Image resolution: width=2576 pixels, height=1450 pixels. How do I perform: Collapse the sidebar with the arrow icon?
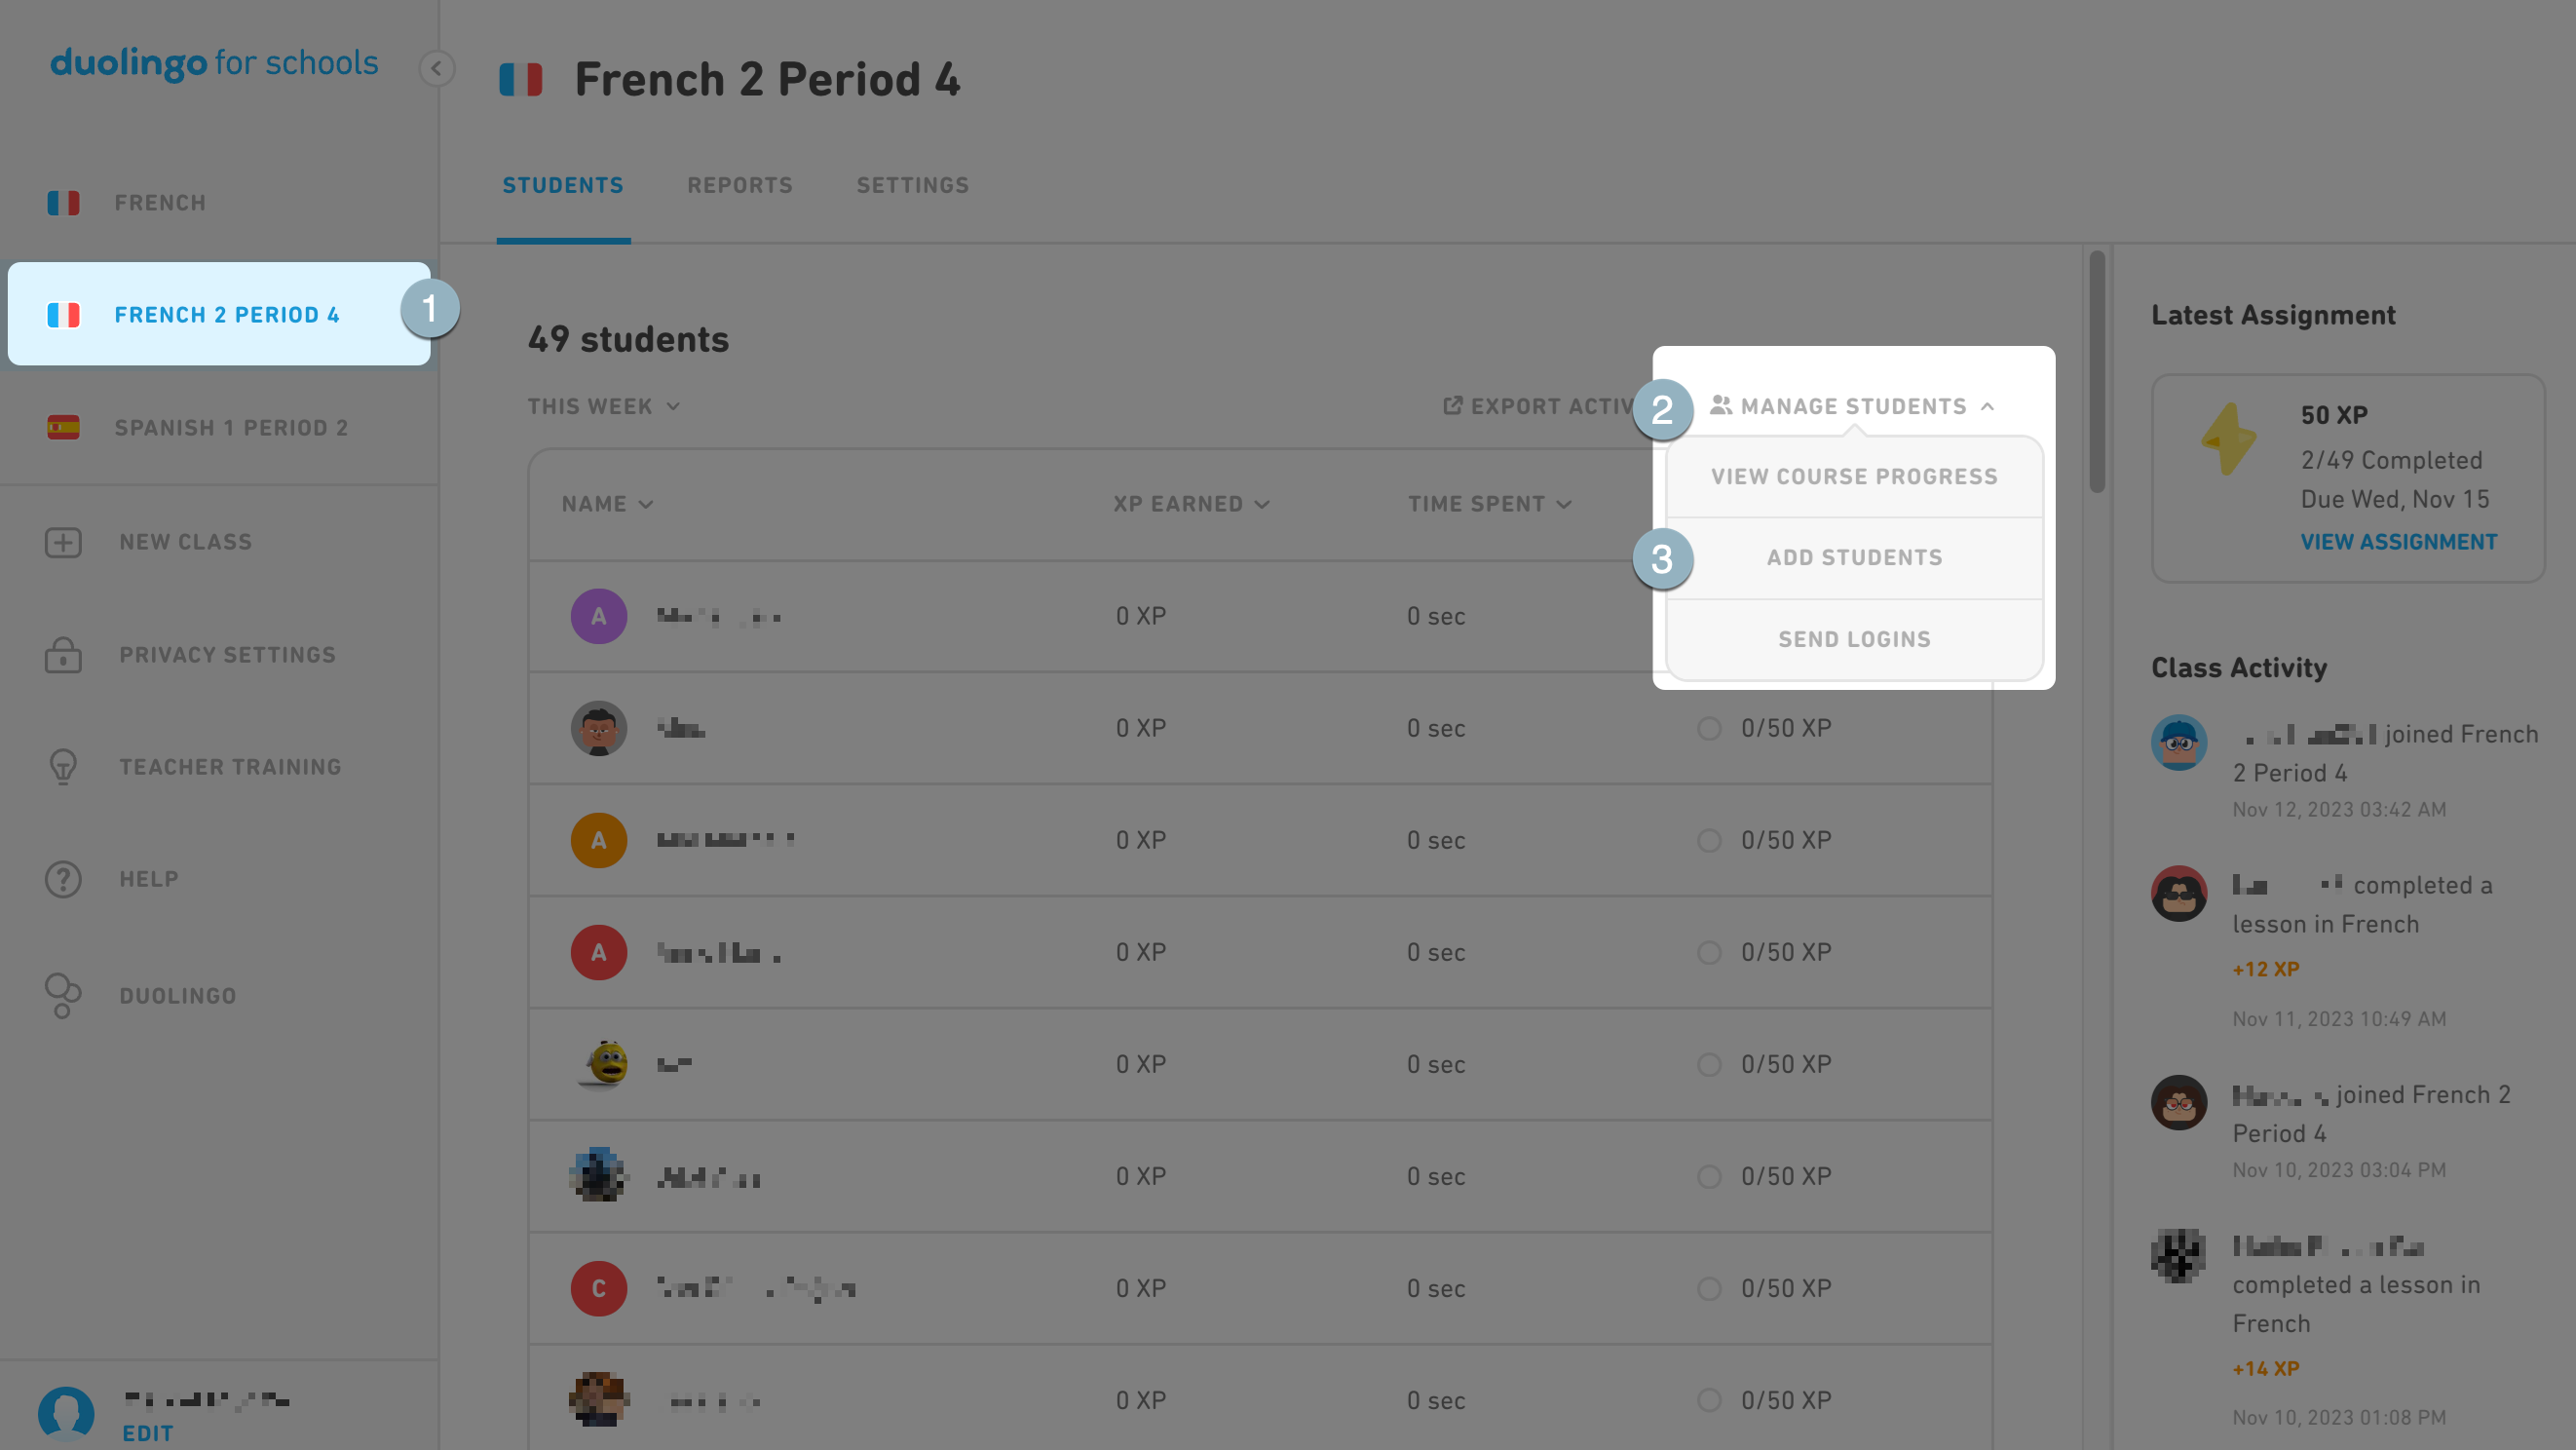pos(436,68)
